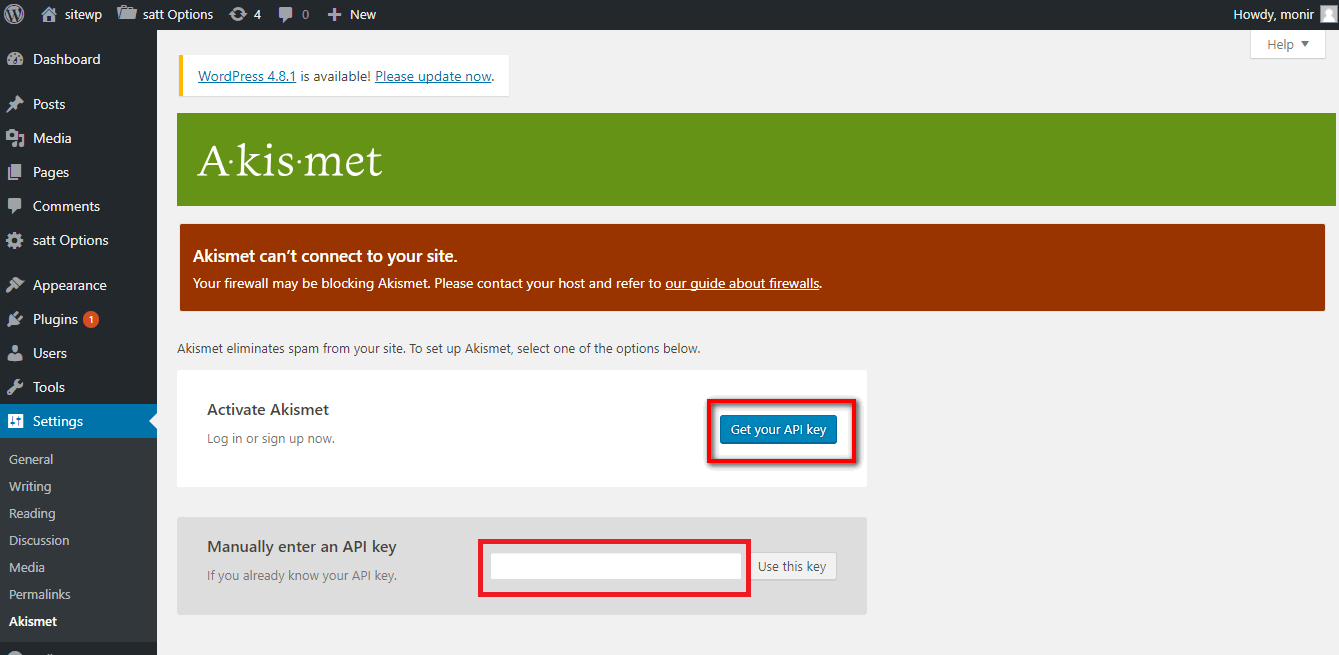Click the Please update now link
1339x655 pixels.
(x=434, y=76)
